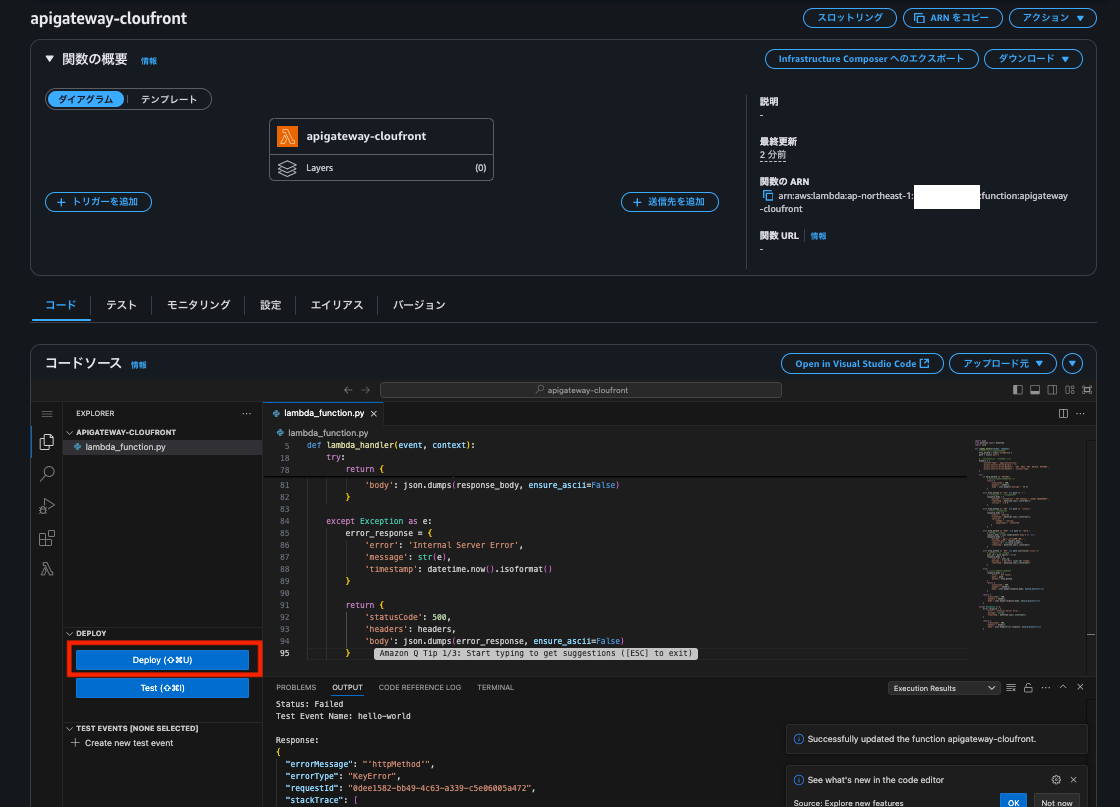Viewport: 1120px width, 807px height.
Task: Open the Customize Layout icon
Action: pyautogui.click(x=1069, y=390)
